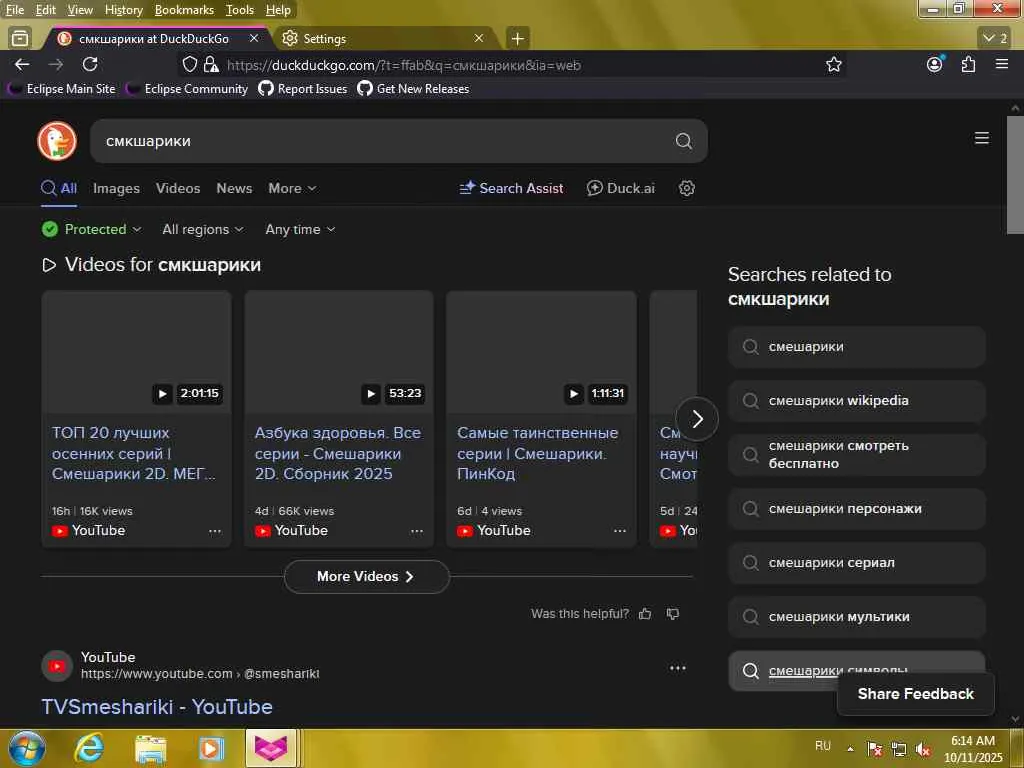Click the DuckDuckGo duck logo

pyautogui.click(x=57, y=141)
